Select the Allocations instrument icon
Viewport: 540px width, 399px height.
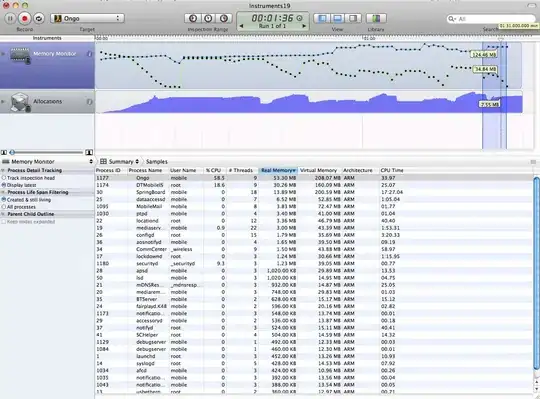pos(21,102)
